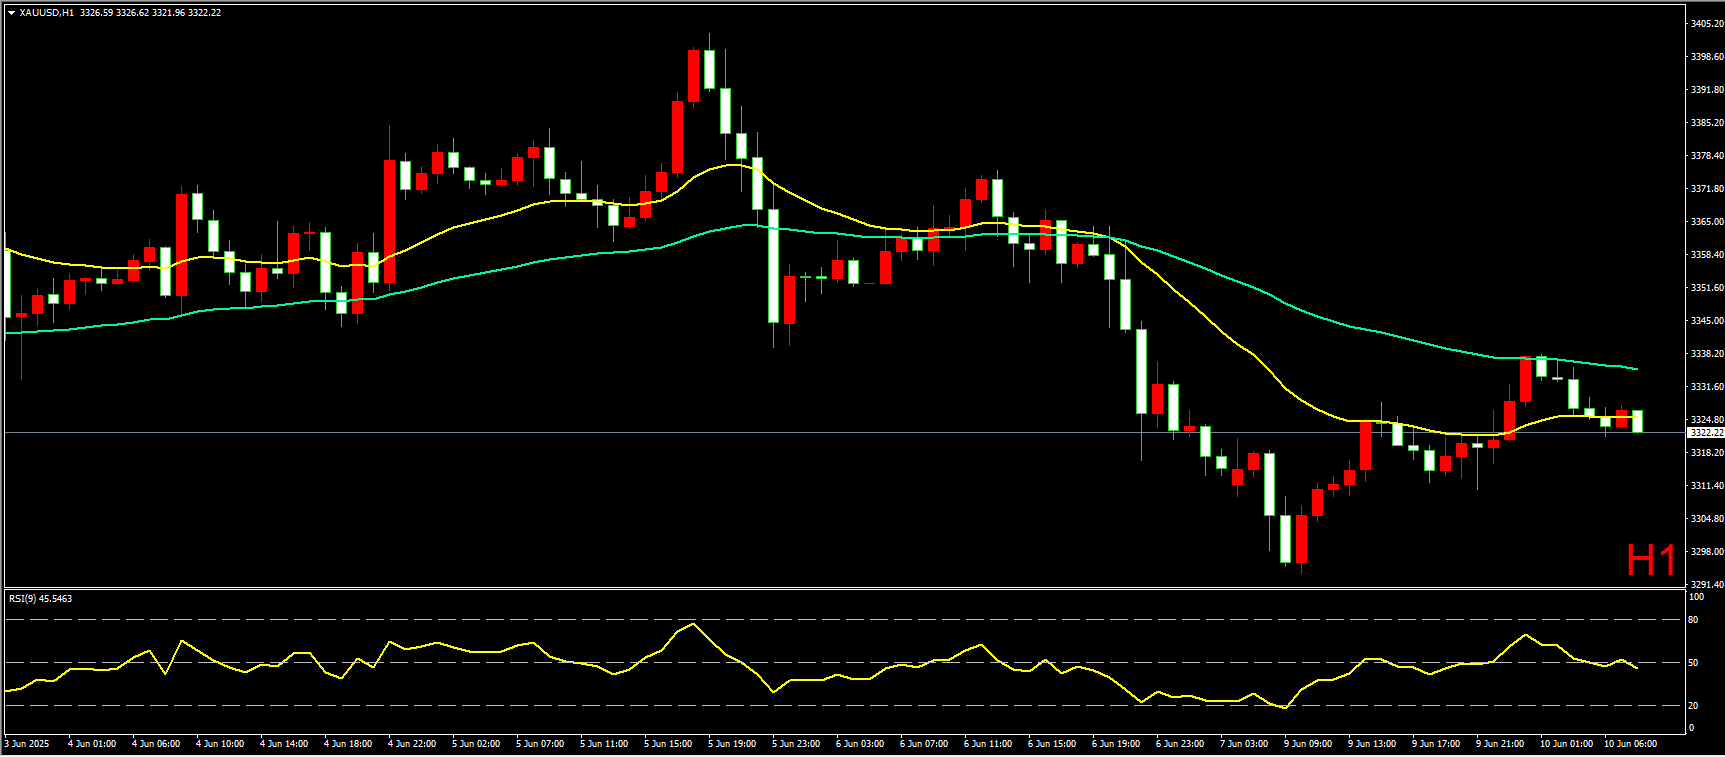
Task: Click the 5 Jun 07:00 timestamp
Action: [540, 744]
